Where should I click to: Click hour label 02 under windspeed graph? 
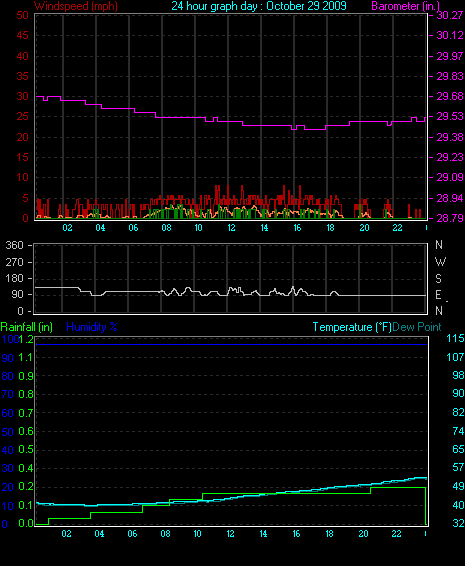point(67,228)
